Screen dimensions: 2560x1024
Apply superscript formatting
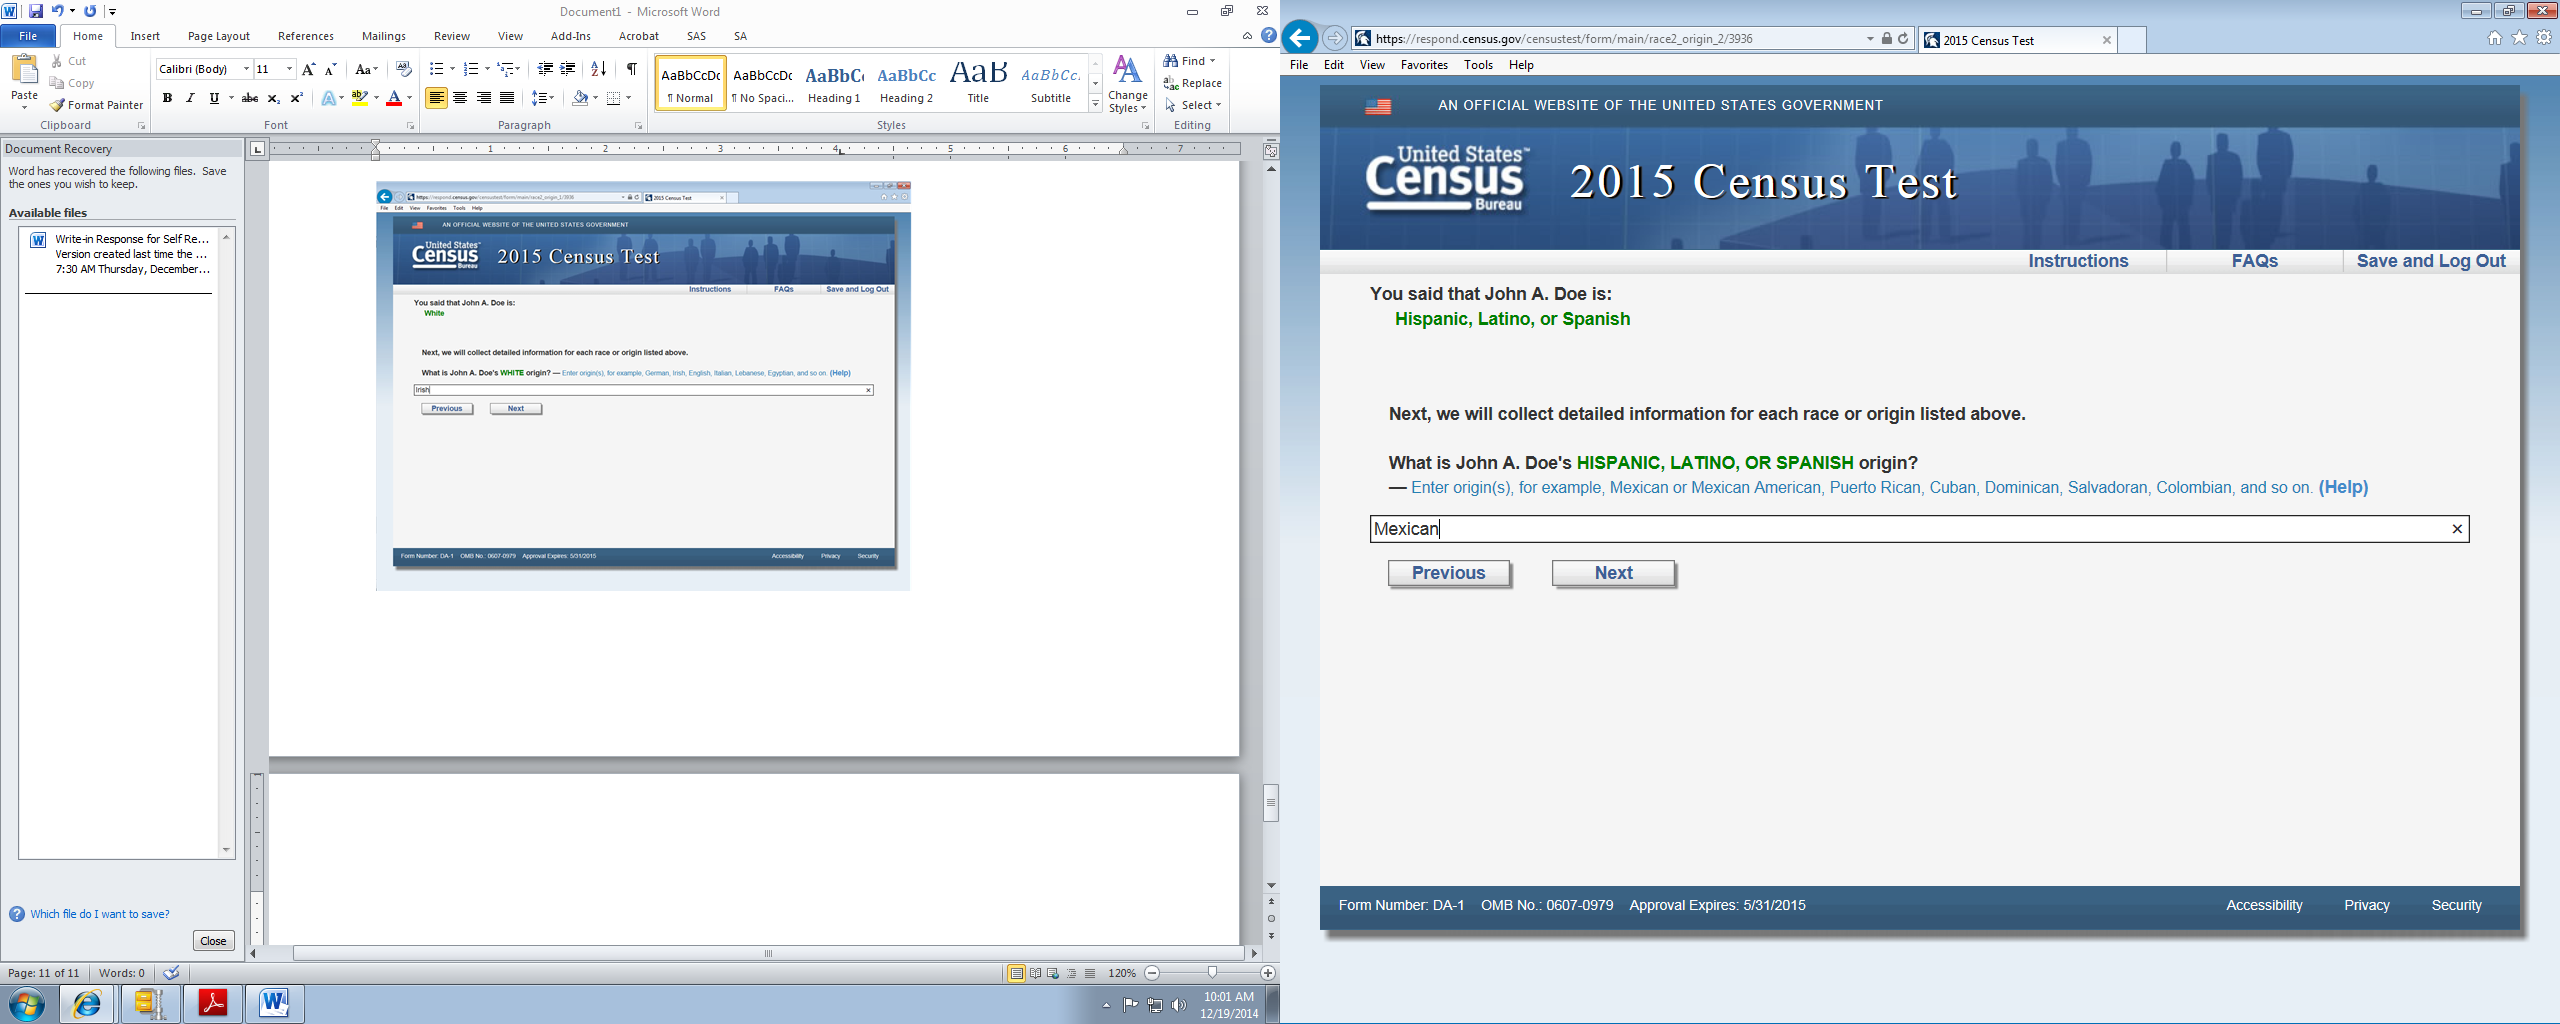(x=297, y=98)
